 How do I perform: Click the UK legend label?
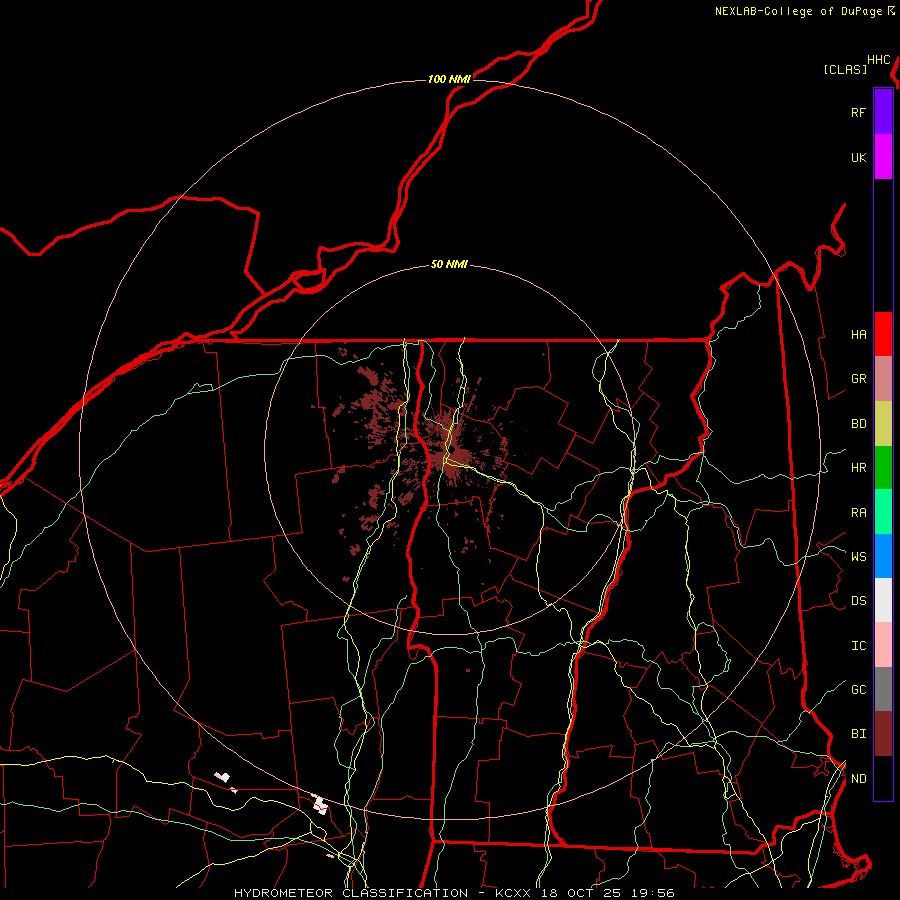click(x=858, y=158)
